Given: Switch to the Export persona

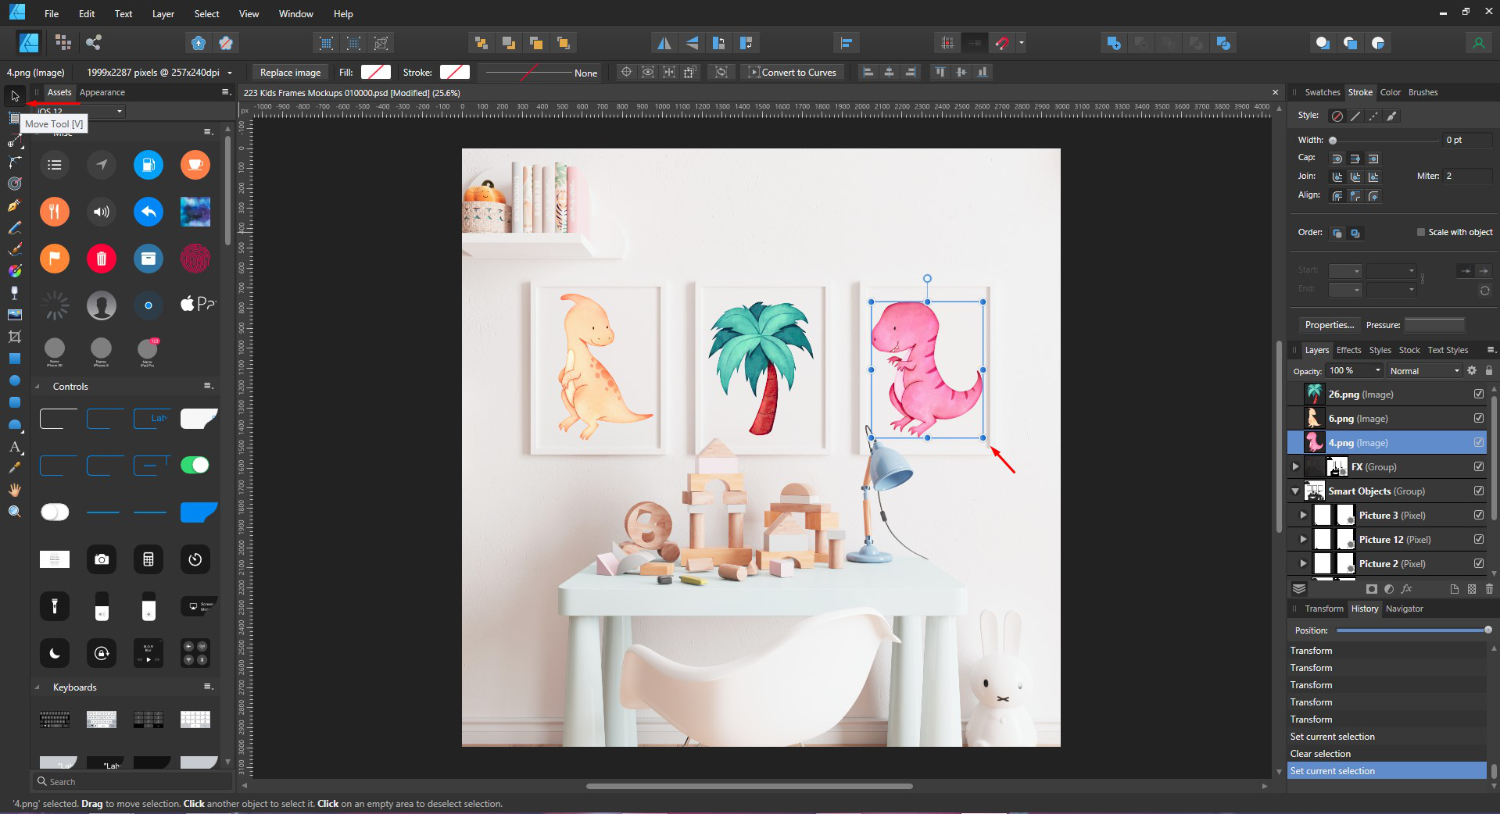Looking at the screenshot, I should point(94,42).
